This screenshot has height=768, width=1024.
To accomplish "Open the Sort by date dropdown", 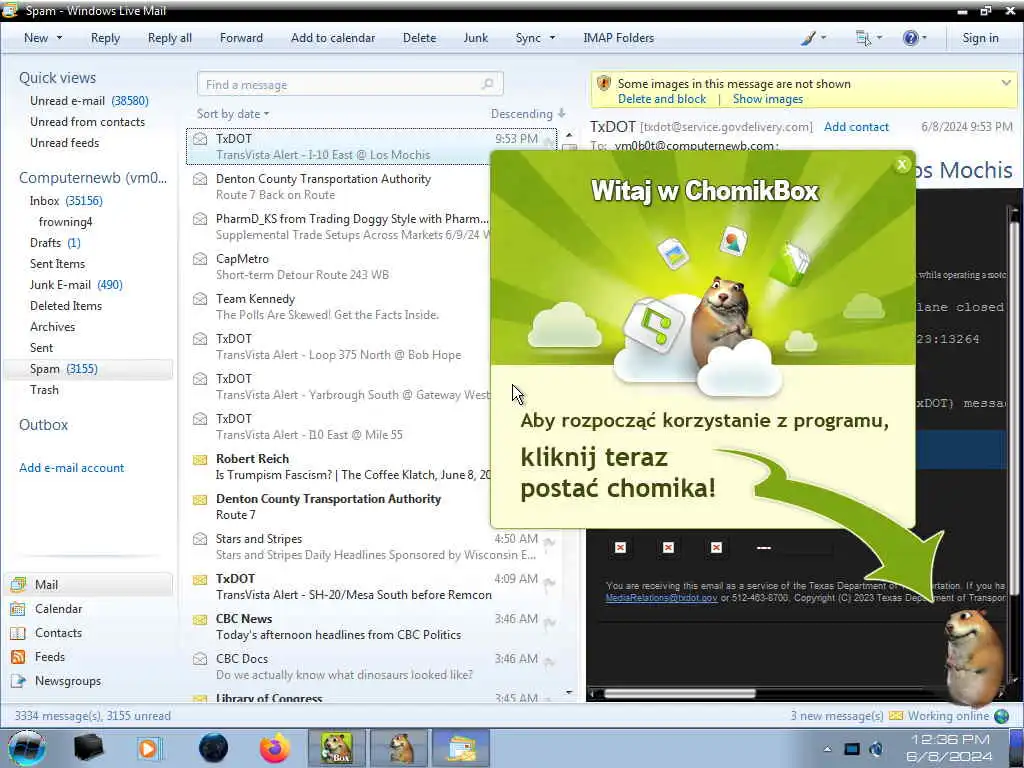I will coord(232,114).
